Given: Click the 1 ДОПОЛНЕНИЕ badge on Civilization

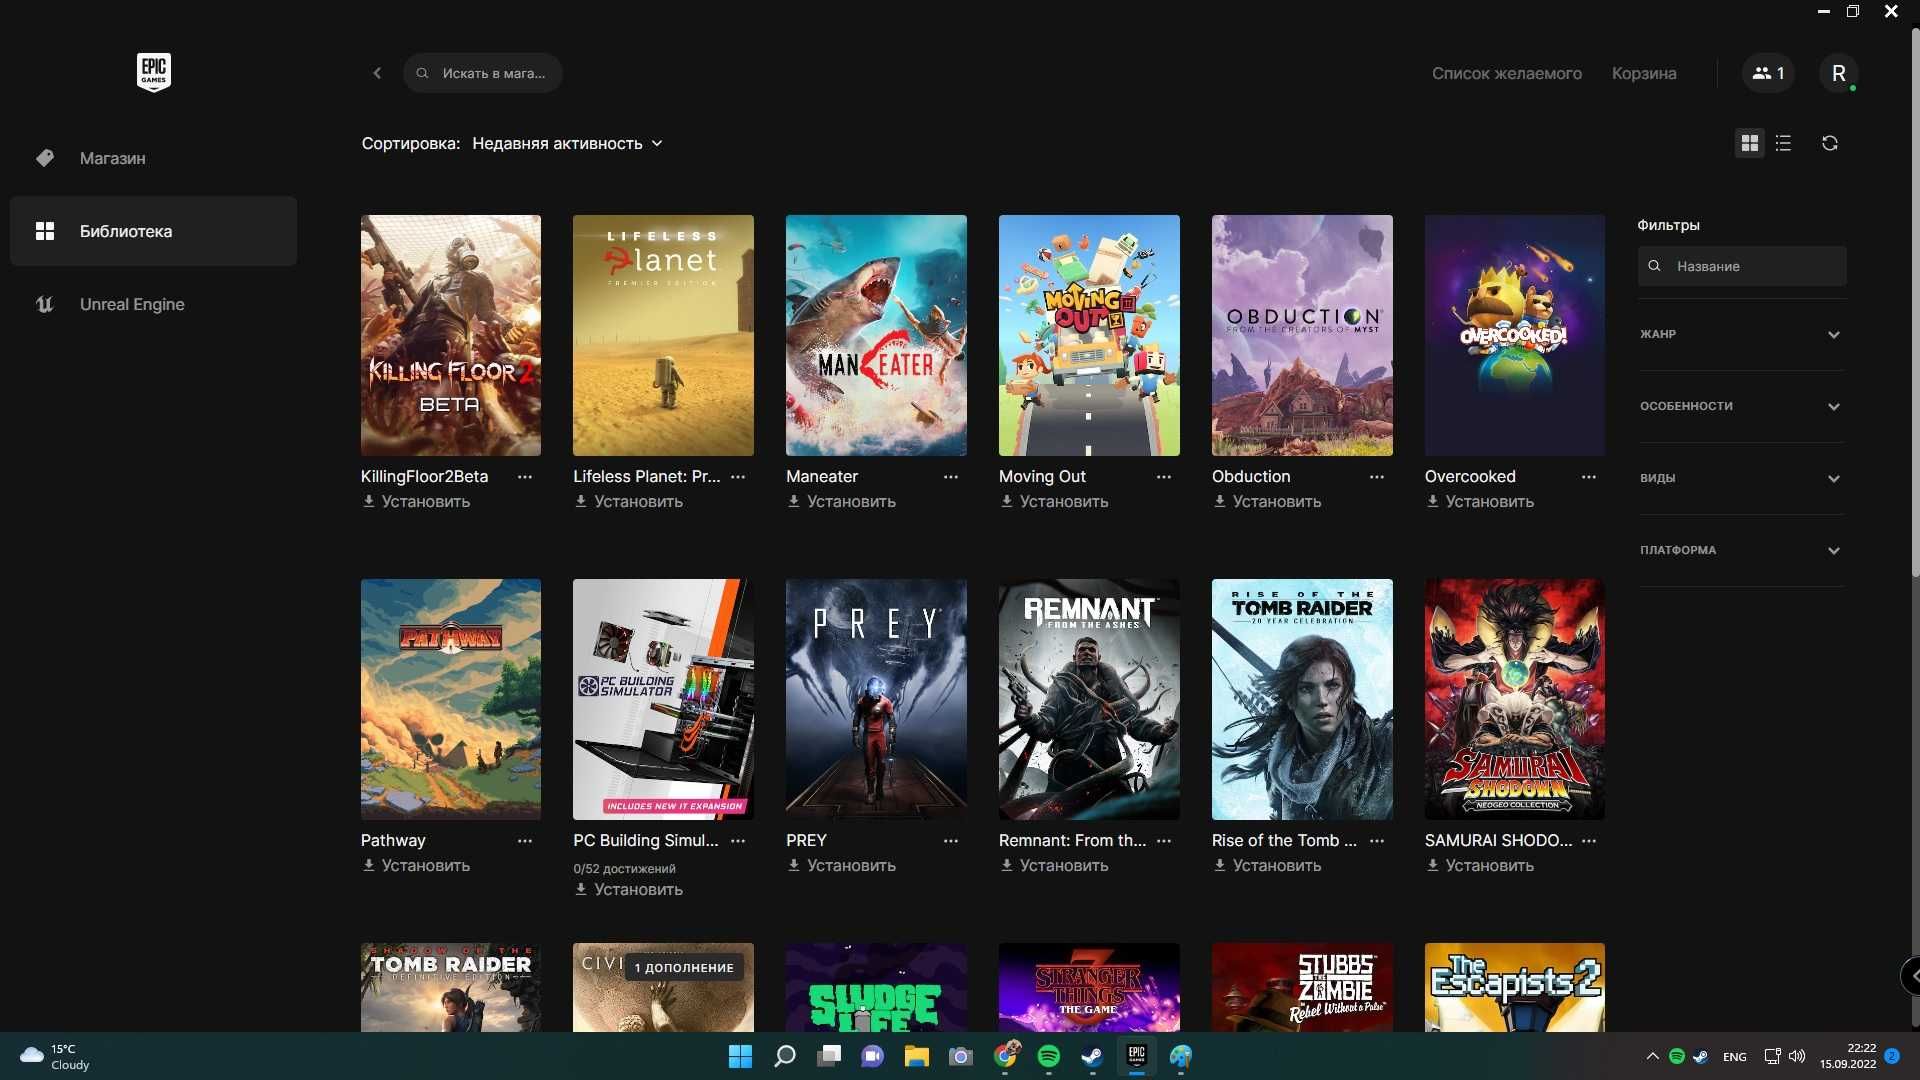Looking at the screenshot, I should (684, 967).
